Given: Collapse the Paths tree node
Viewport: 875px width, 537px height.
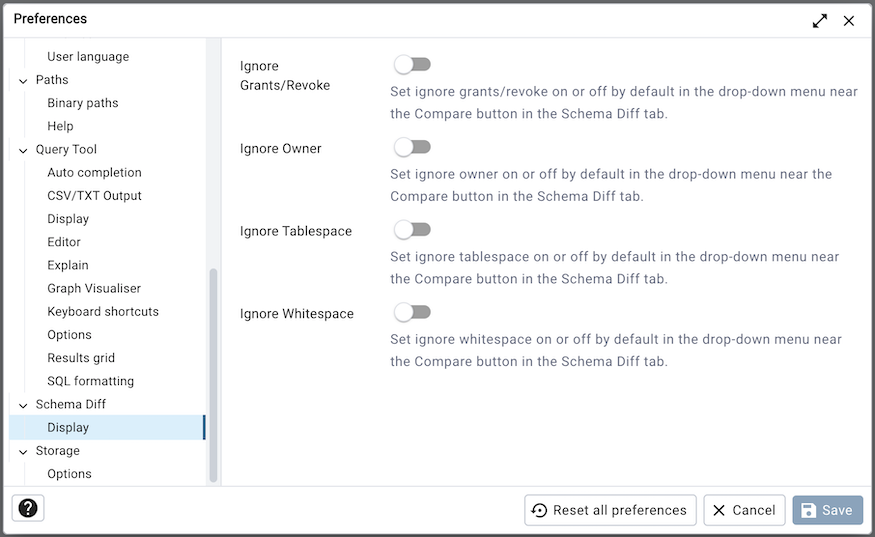Looking at the screenshot, I should tap(23, 81).
